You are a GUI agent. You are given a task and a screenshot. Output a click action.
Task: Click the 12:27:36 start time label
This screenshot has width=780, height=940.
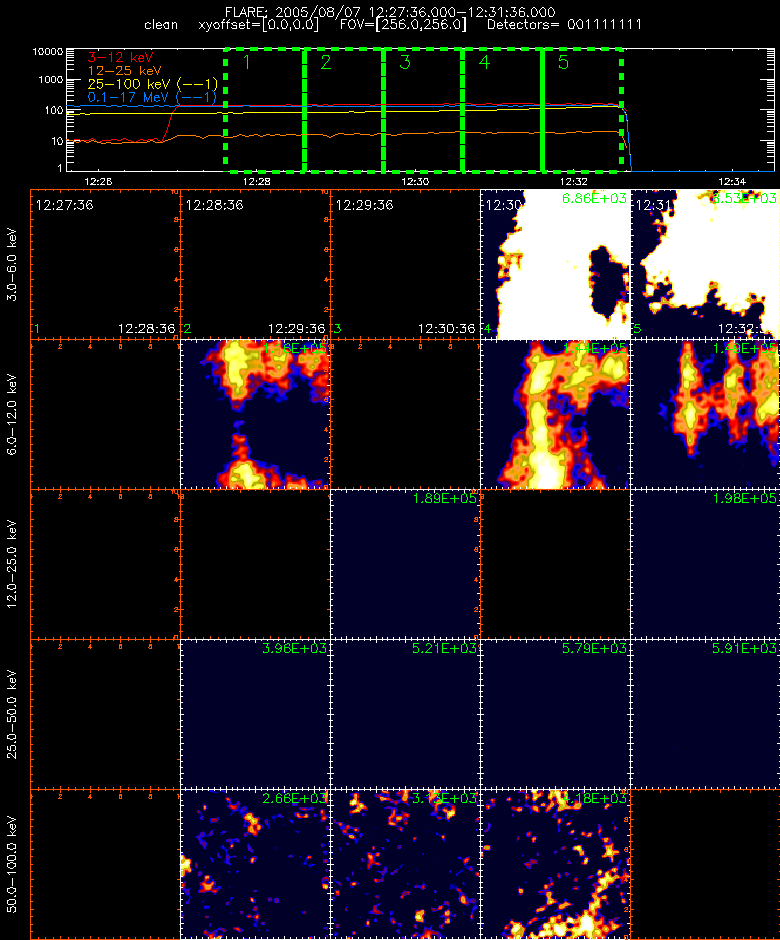(x=64, y=205)
